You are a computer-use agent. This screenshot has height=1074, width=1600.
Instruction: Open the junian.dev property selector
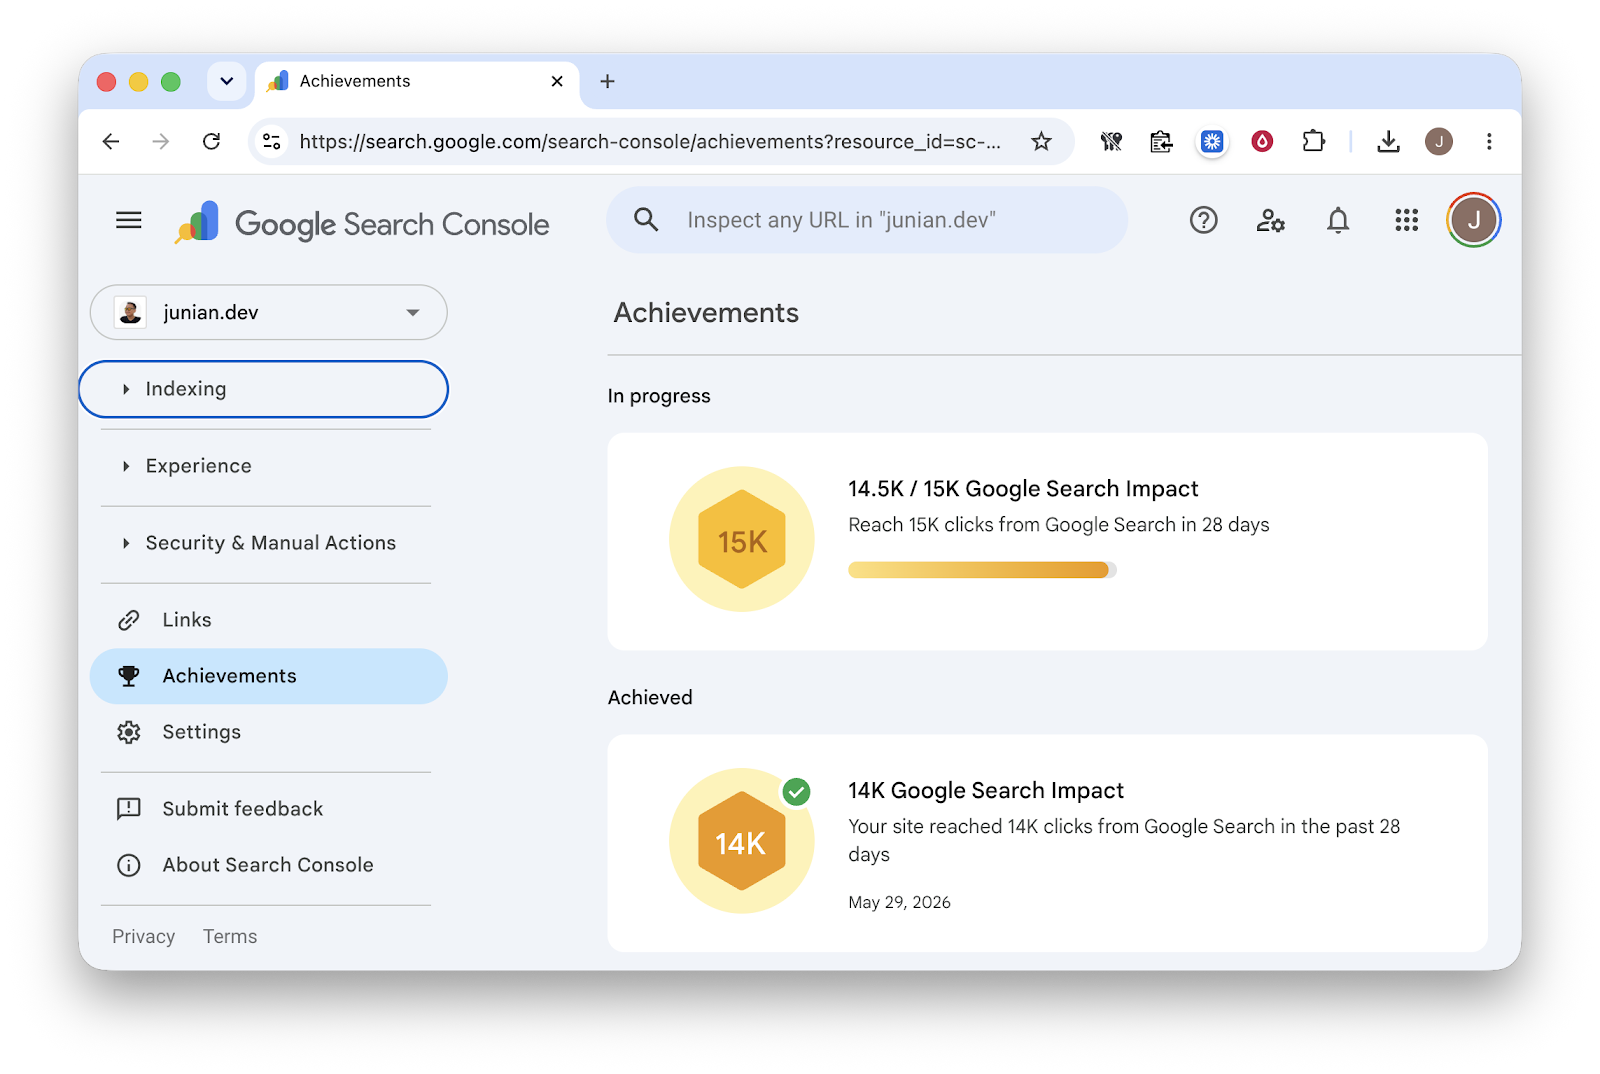coord(269,312)
